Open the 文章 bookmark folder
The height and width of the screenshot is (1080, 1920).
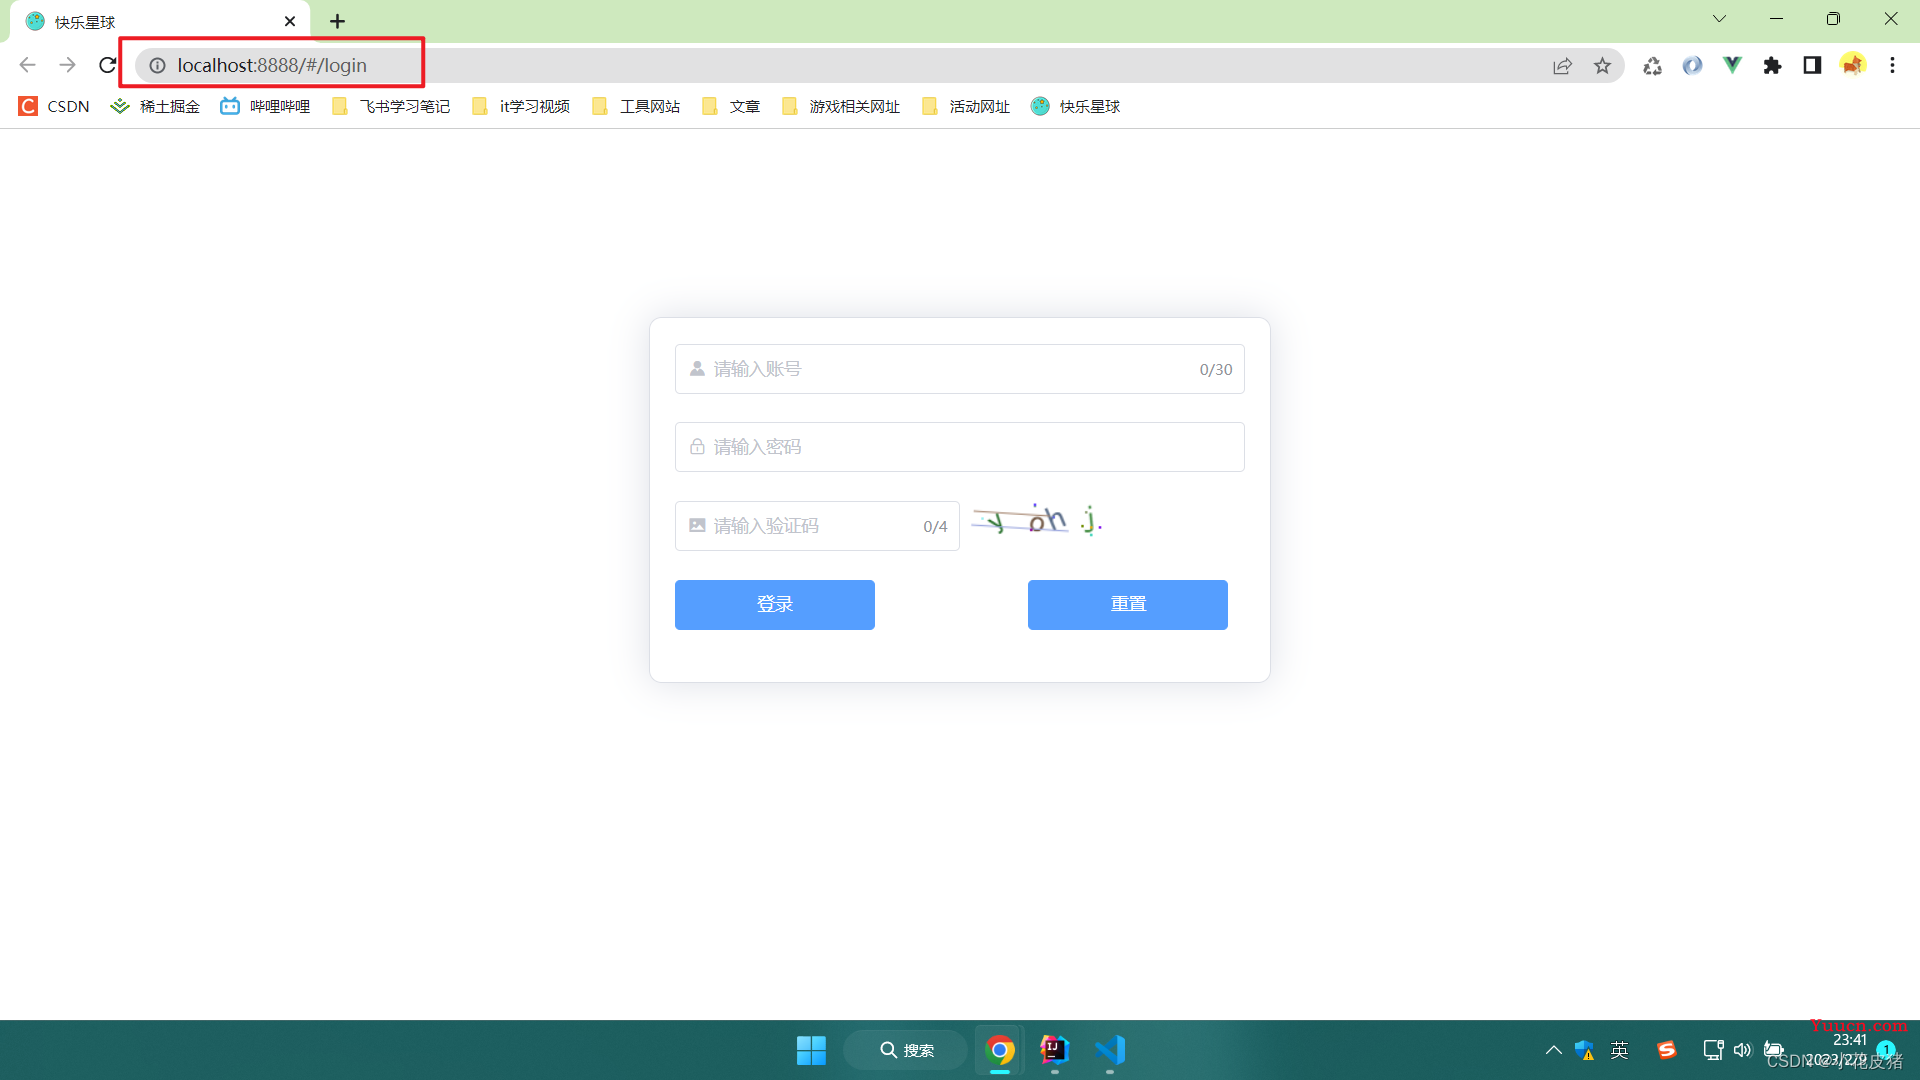point(731,106)
